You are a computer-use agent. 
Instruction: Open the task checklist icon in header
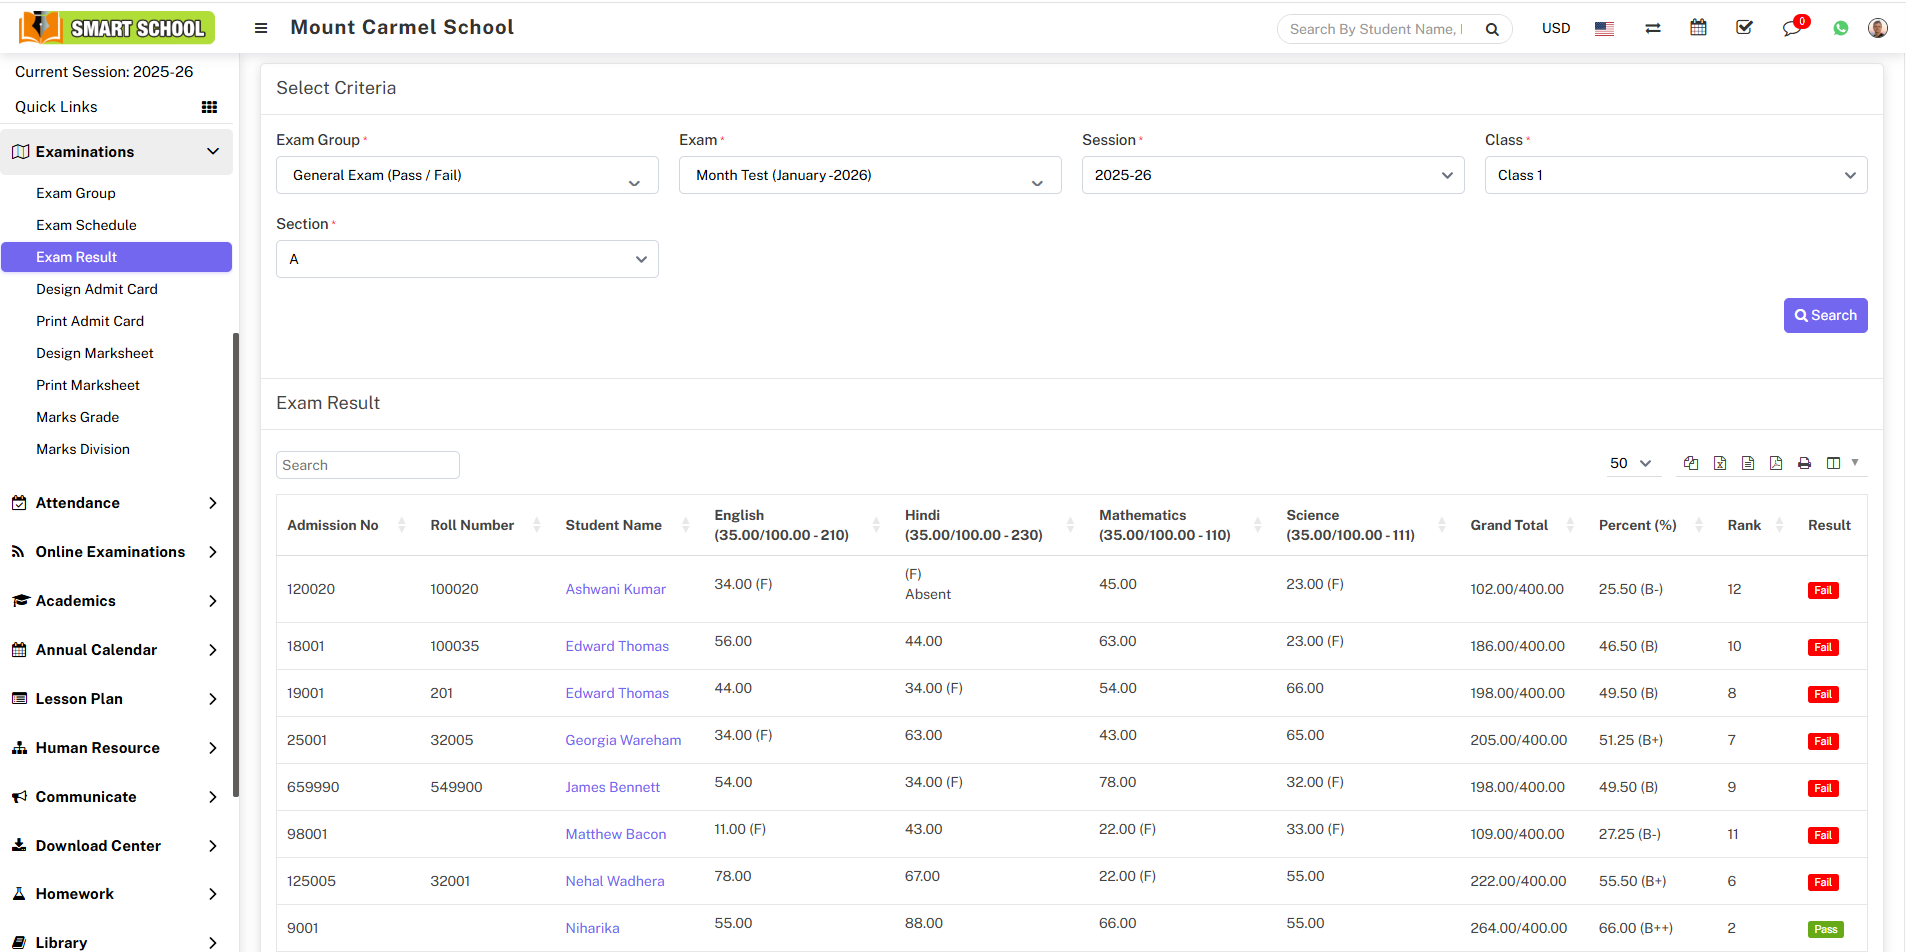click(1744, 28)
